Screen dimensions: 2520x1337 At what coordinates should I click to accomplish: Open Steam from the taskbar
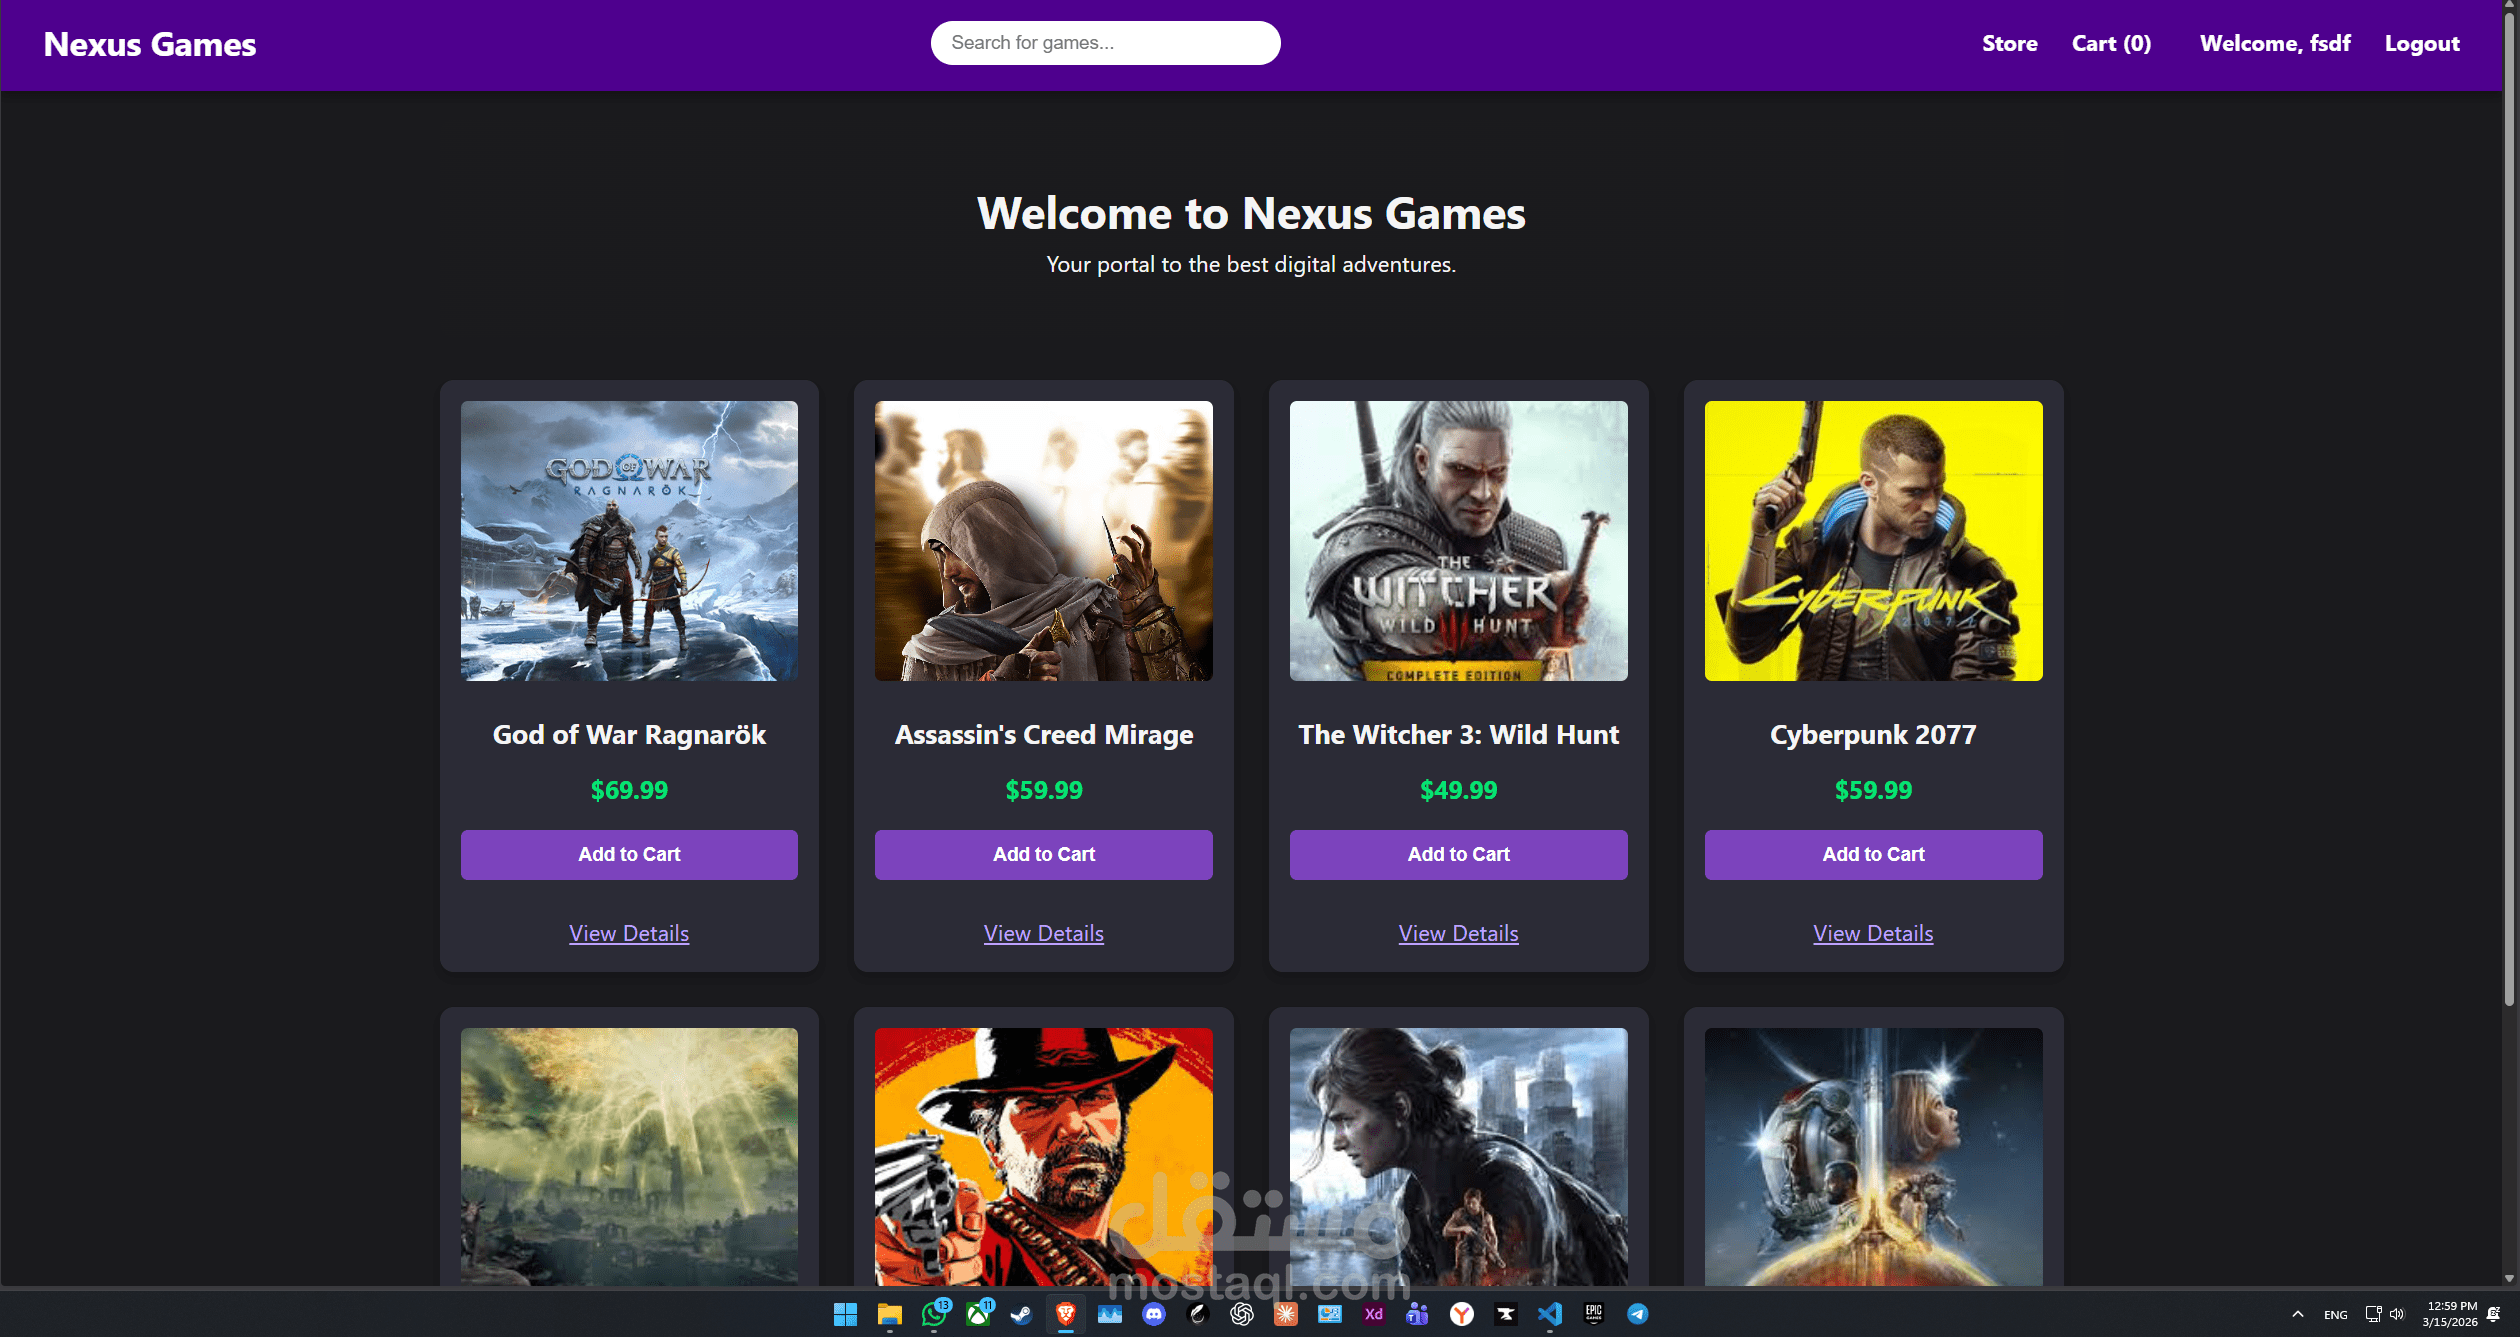pyautogui.click(x=1022, y=1314)
